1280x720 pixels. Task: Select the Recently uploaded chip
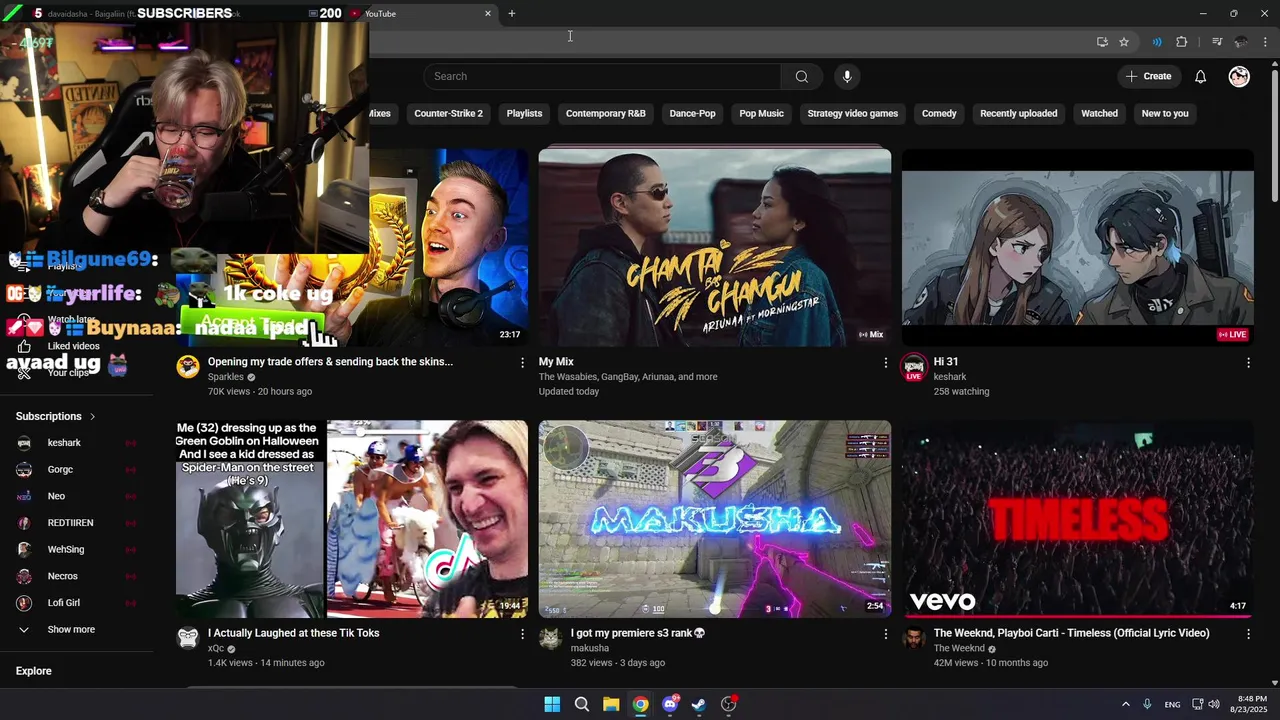click(1018, 113)
